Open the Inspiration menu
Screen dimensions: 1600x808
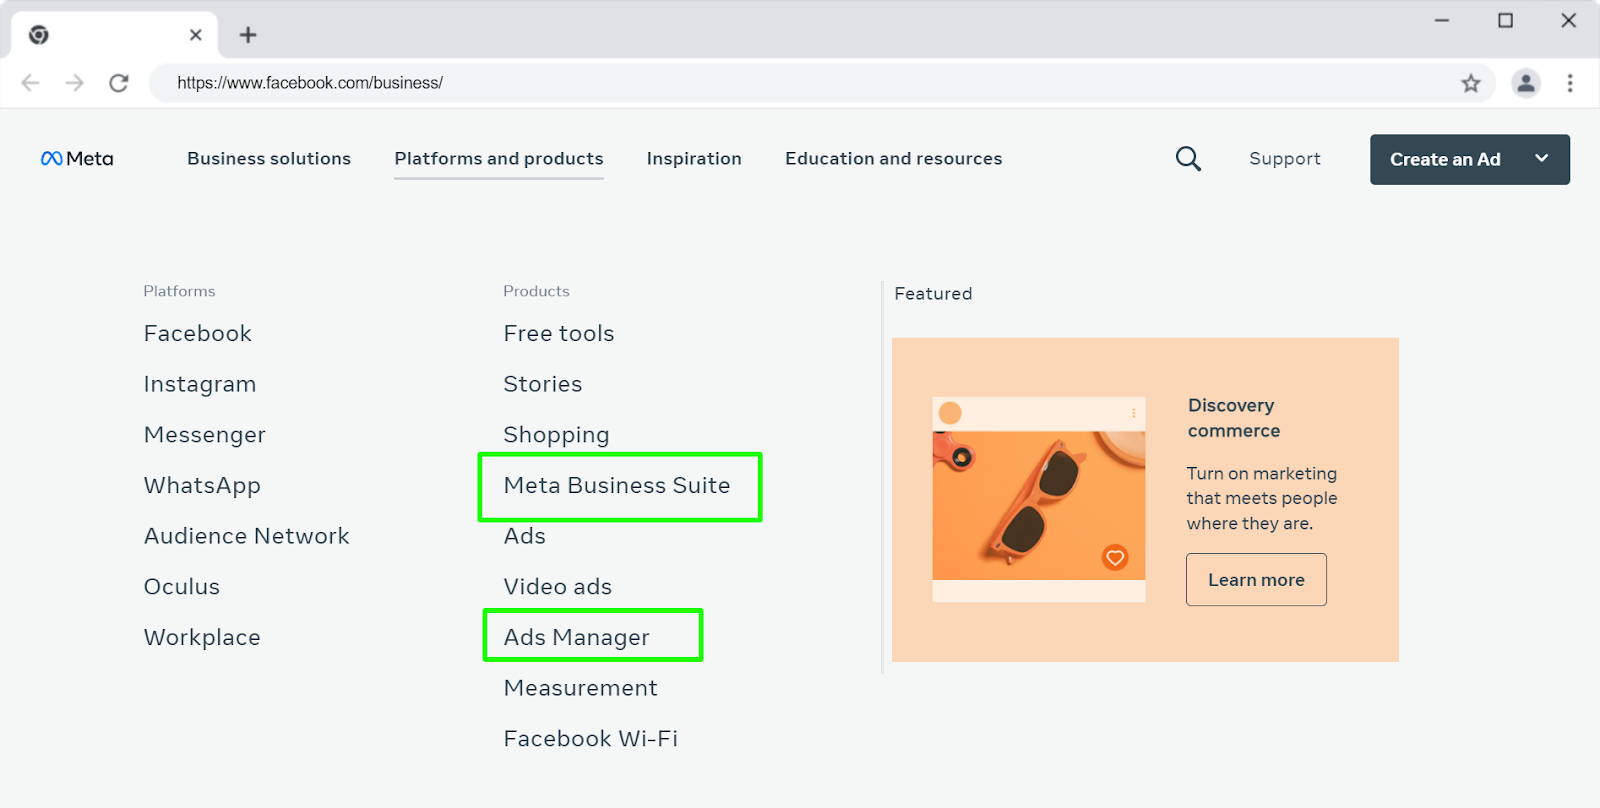click(x=694, y=159)
